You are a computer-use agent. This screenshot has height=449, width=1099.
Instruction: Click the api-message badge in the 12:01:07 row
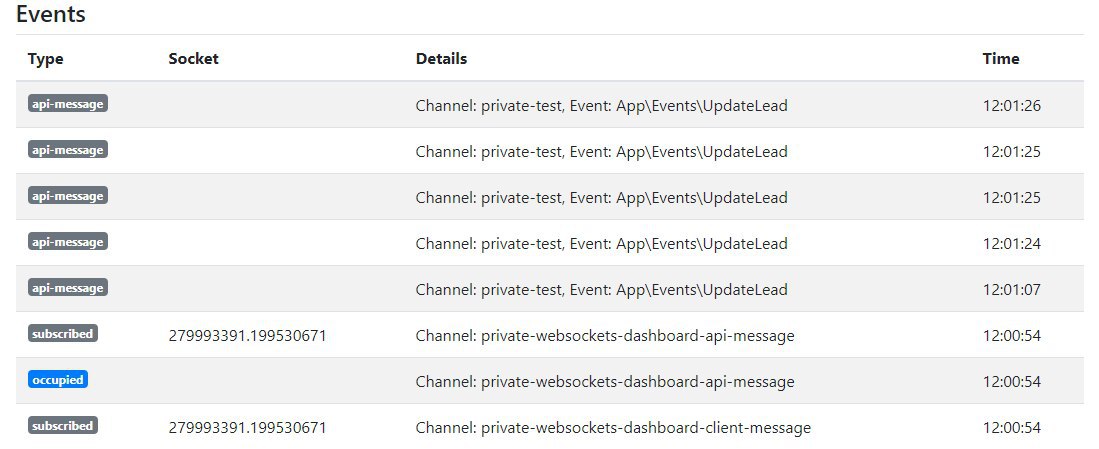pos(68,288)
